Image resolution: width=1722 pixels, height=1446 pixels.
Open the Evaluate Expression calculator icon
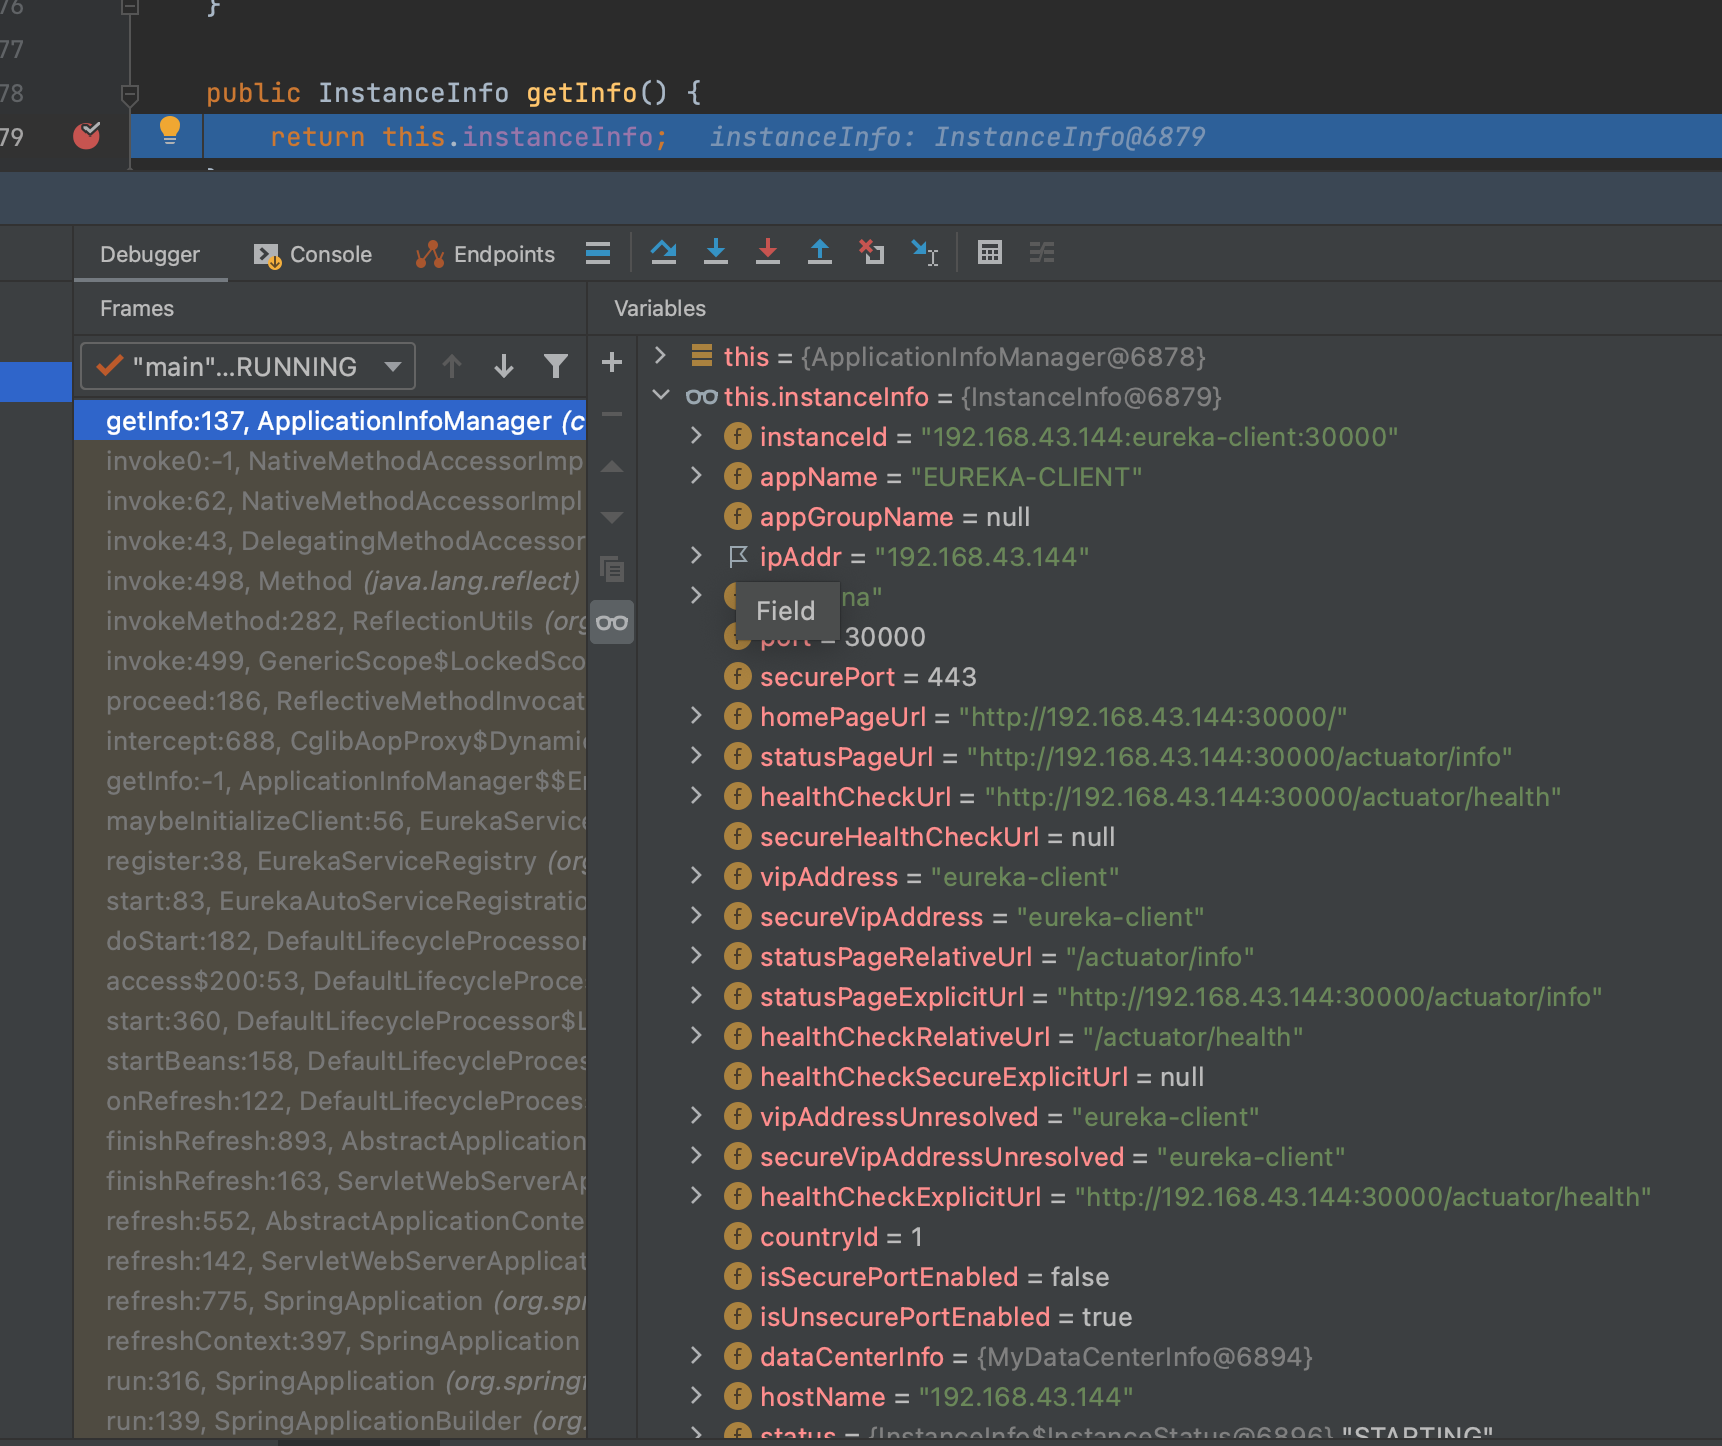[x=990, y=253]
